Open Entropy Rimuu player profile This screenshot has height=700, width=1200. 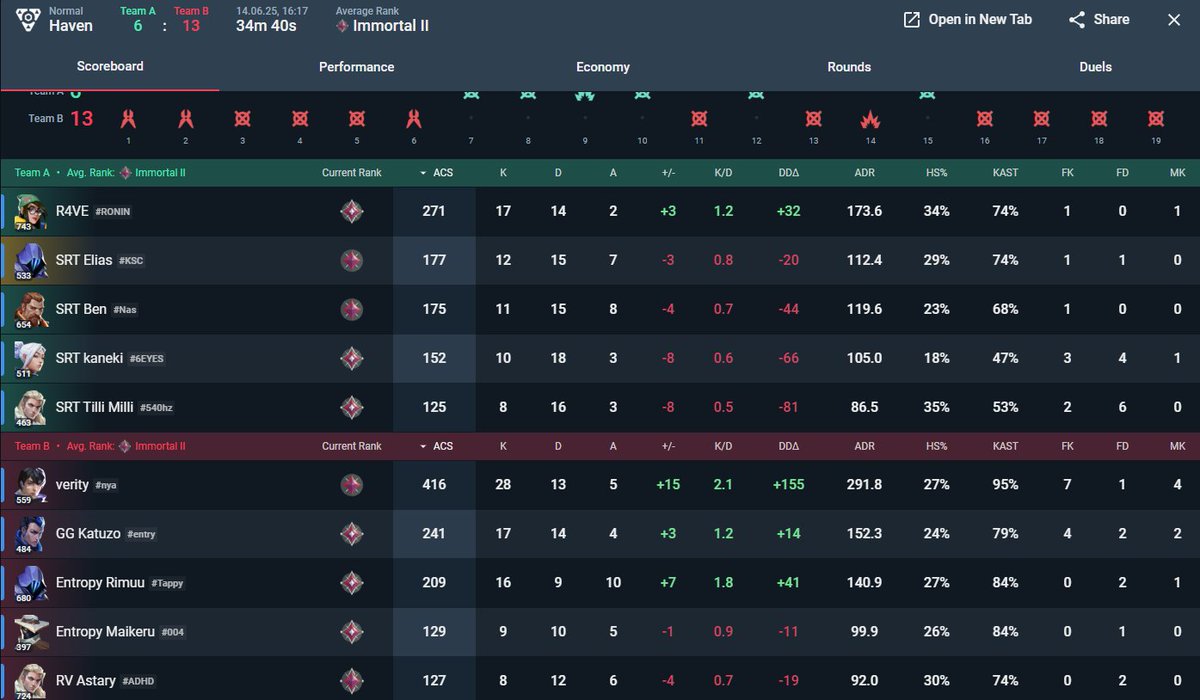(100, 582)
